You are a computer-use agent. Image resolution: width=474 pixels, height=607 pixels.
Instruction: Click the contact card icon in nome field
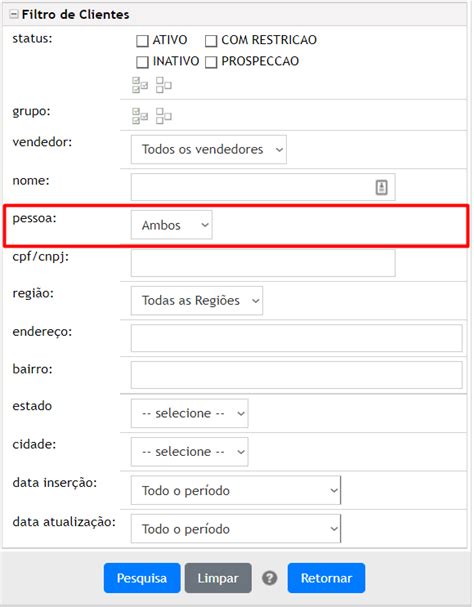pos(381,187)
